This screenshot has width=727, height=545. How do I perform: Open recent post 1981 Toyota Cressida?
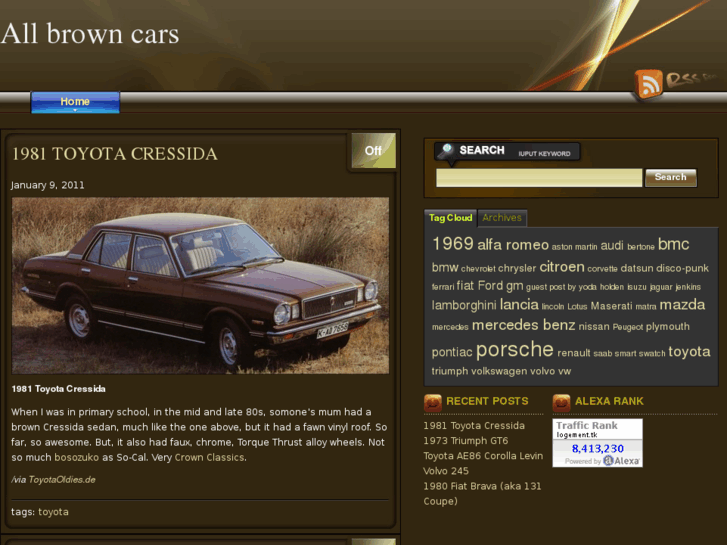474,426
